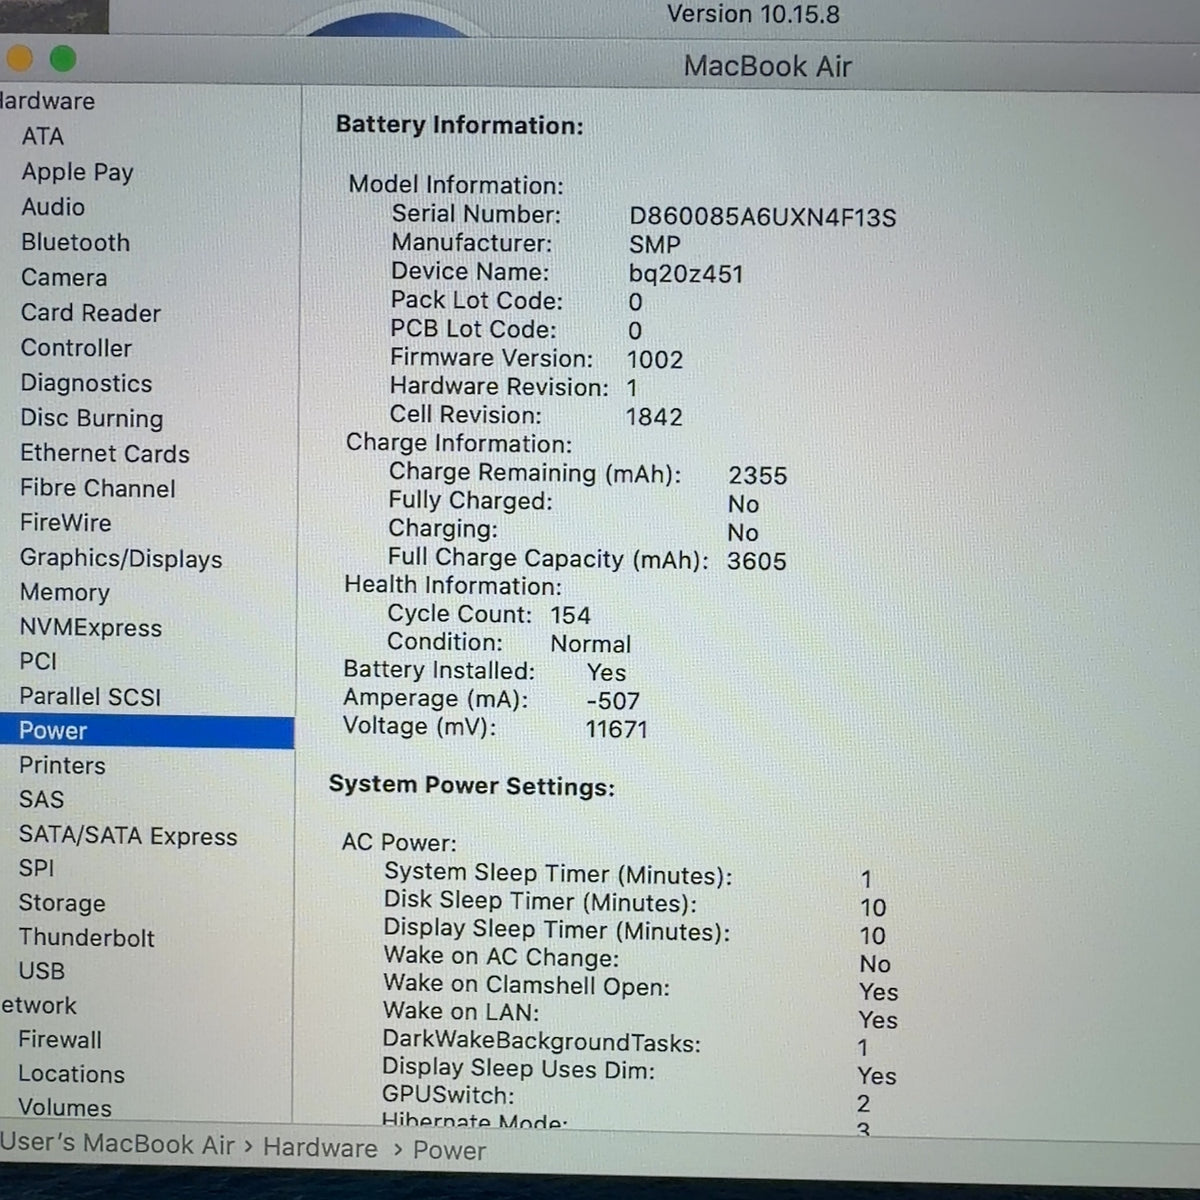Viewport: 1200px width, 1200px height.
Task: Select Thunderbolt entry
Action: [x=87, y=937]
